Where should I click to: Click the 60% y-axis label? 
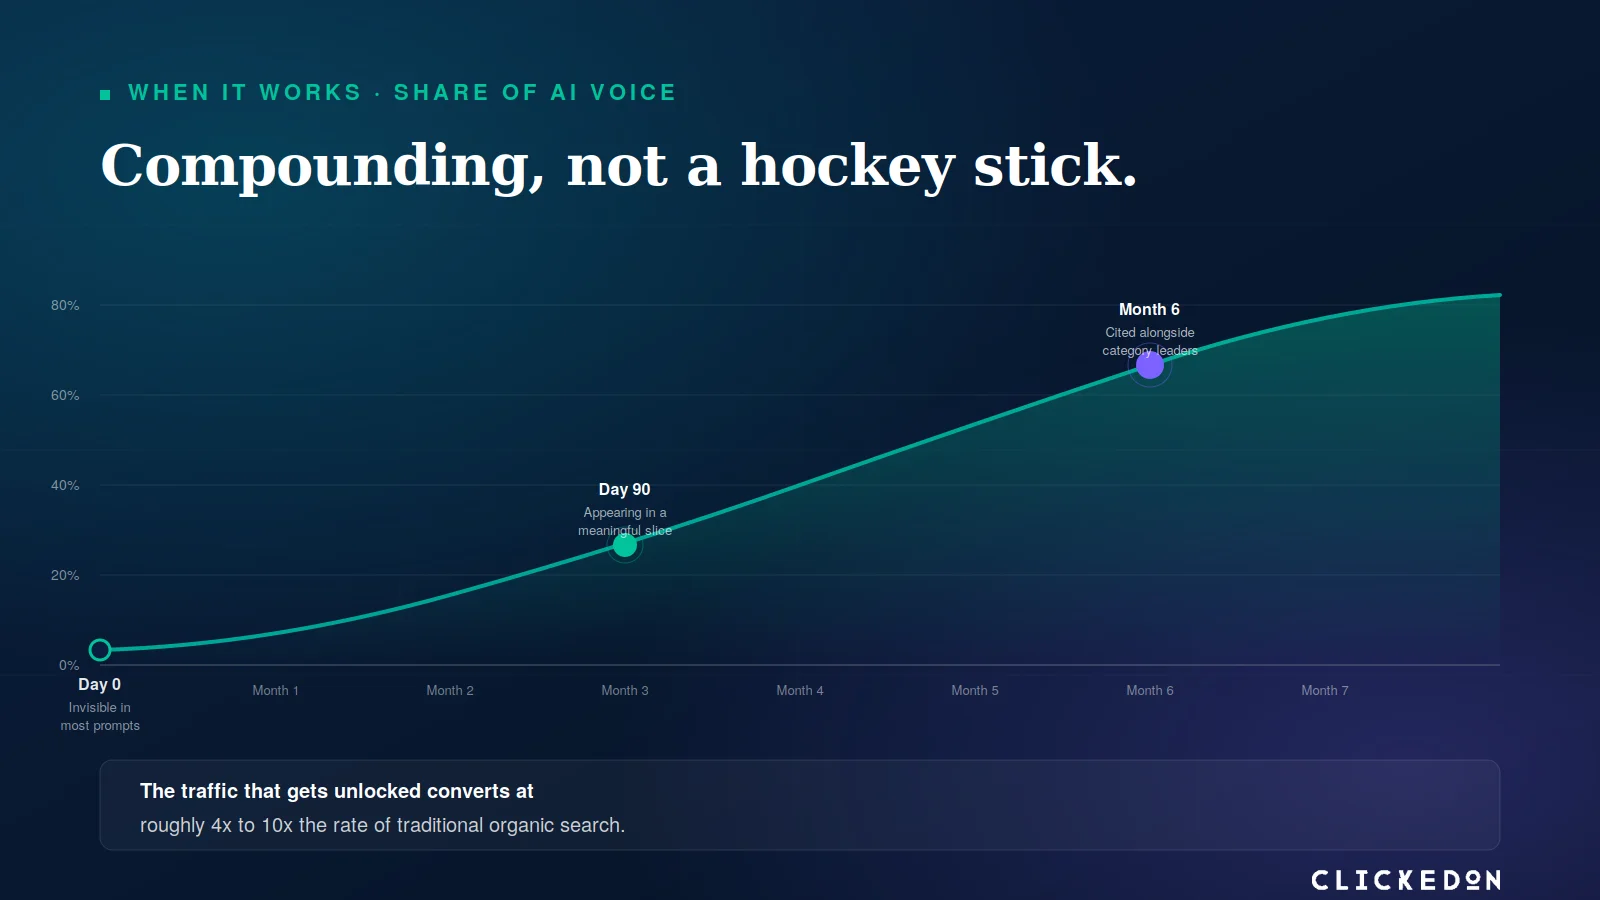[65, 395]
